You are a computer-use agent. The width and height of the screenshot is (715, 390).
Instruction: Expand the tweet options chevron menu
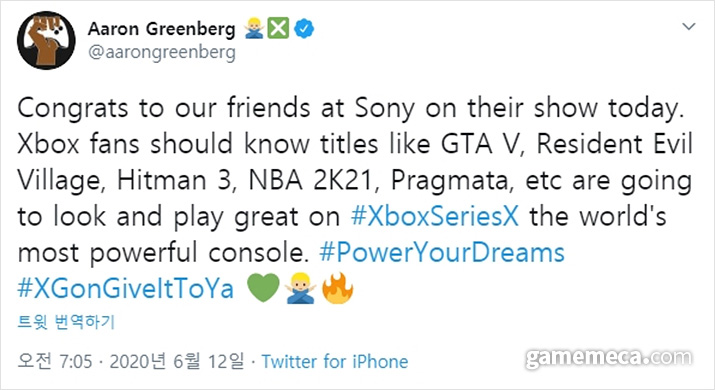coord(689,26)
